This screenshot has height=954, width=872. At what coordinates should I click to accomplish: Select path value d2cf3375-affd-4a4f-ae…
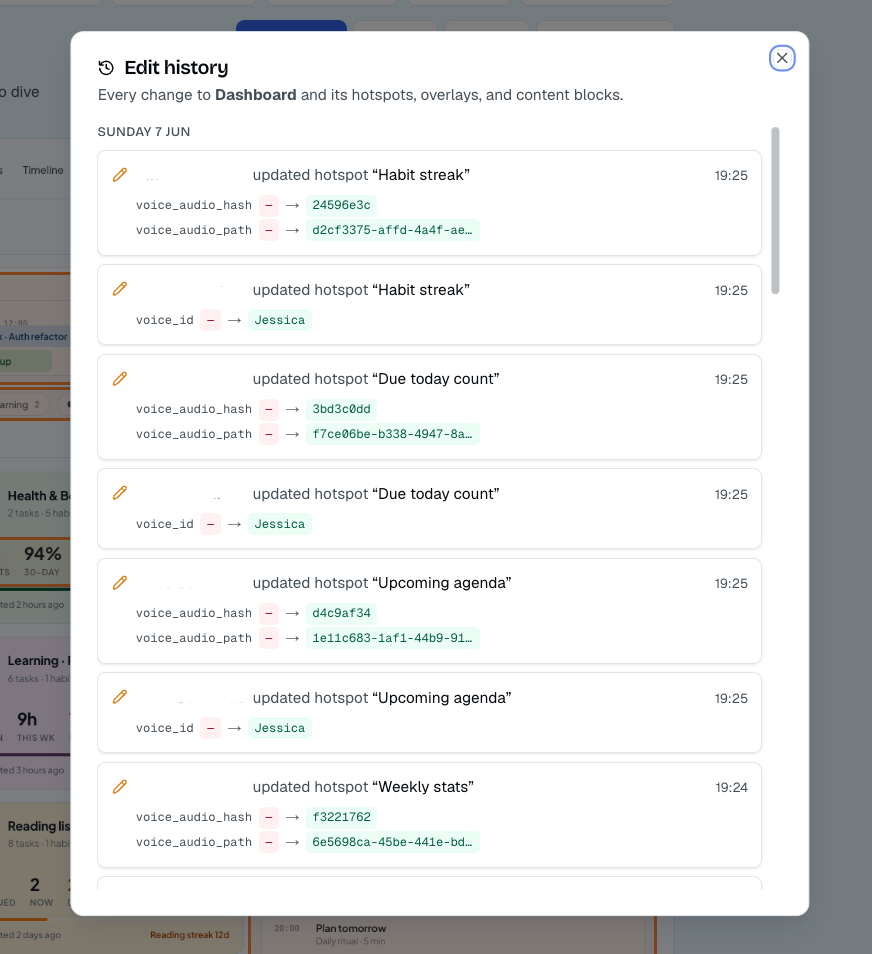point(392,230)
